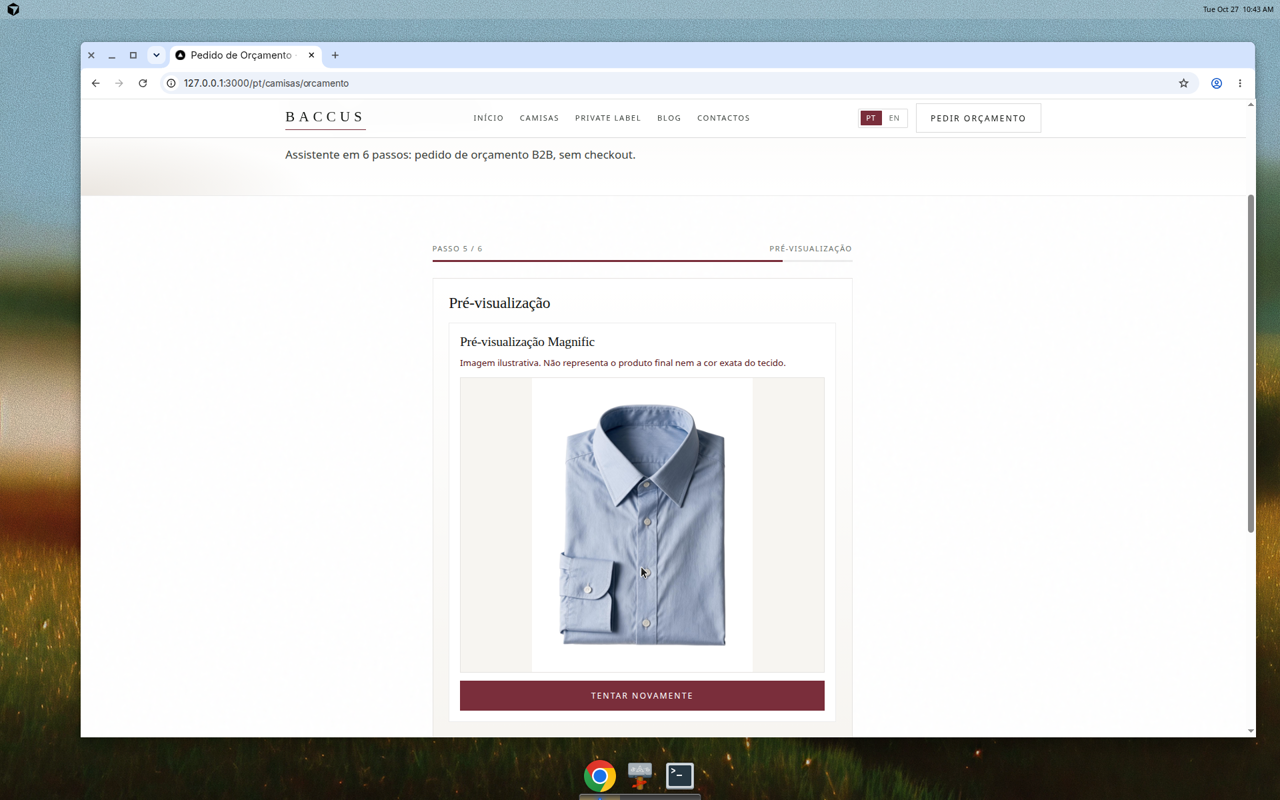Viewport: 1280px width, 800px height.
Task: Click the 'Assistente em 6 passos' description text
Action: click(460, 155)
